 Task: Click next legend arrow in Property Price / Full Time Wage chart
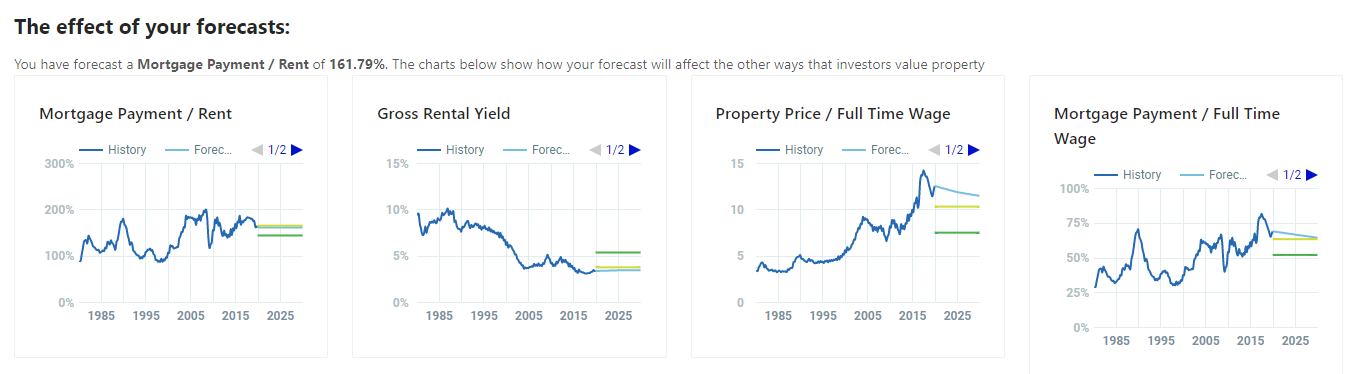point(973,150)
